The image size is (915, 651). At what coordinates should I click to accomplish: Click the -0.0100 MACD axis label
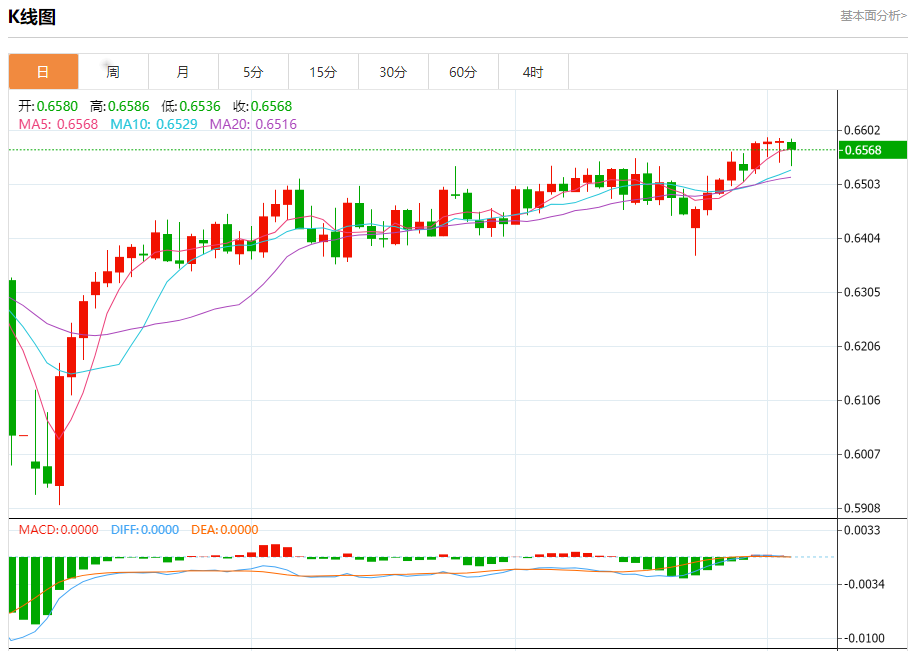point(864,638)
